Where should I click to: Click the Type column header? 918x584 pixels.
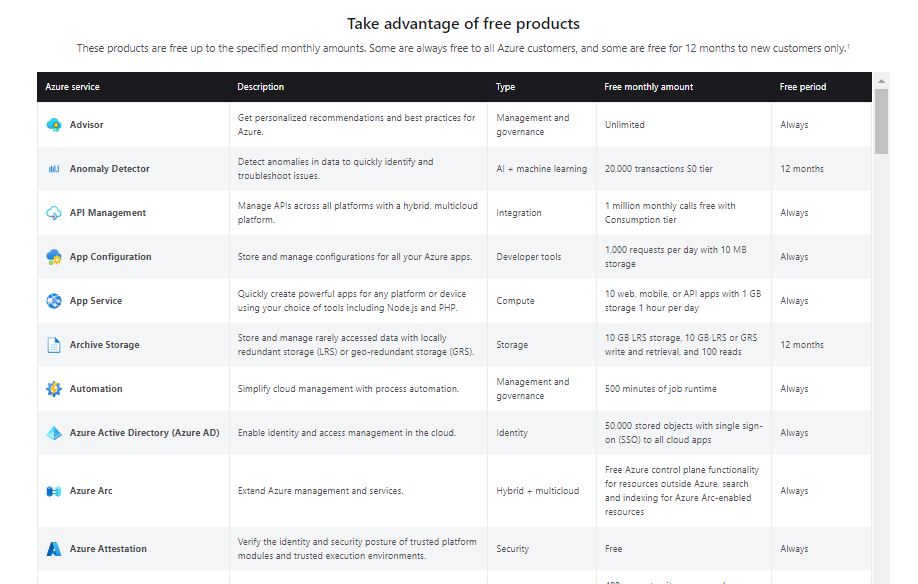505,87
